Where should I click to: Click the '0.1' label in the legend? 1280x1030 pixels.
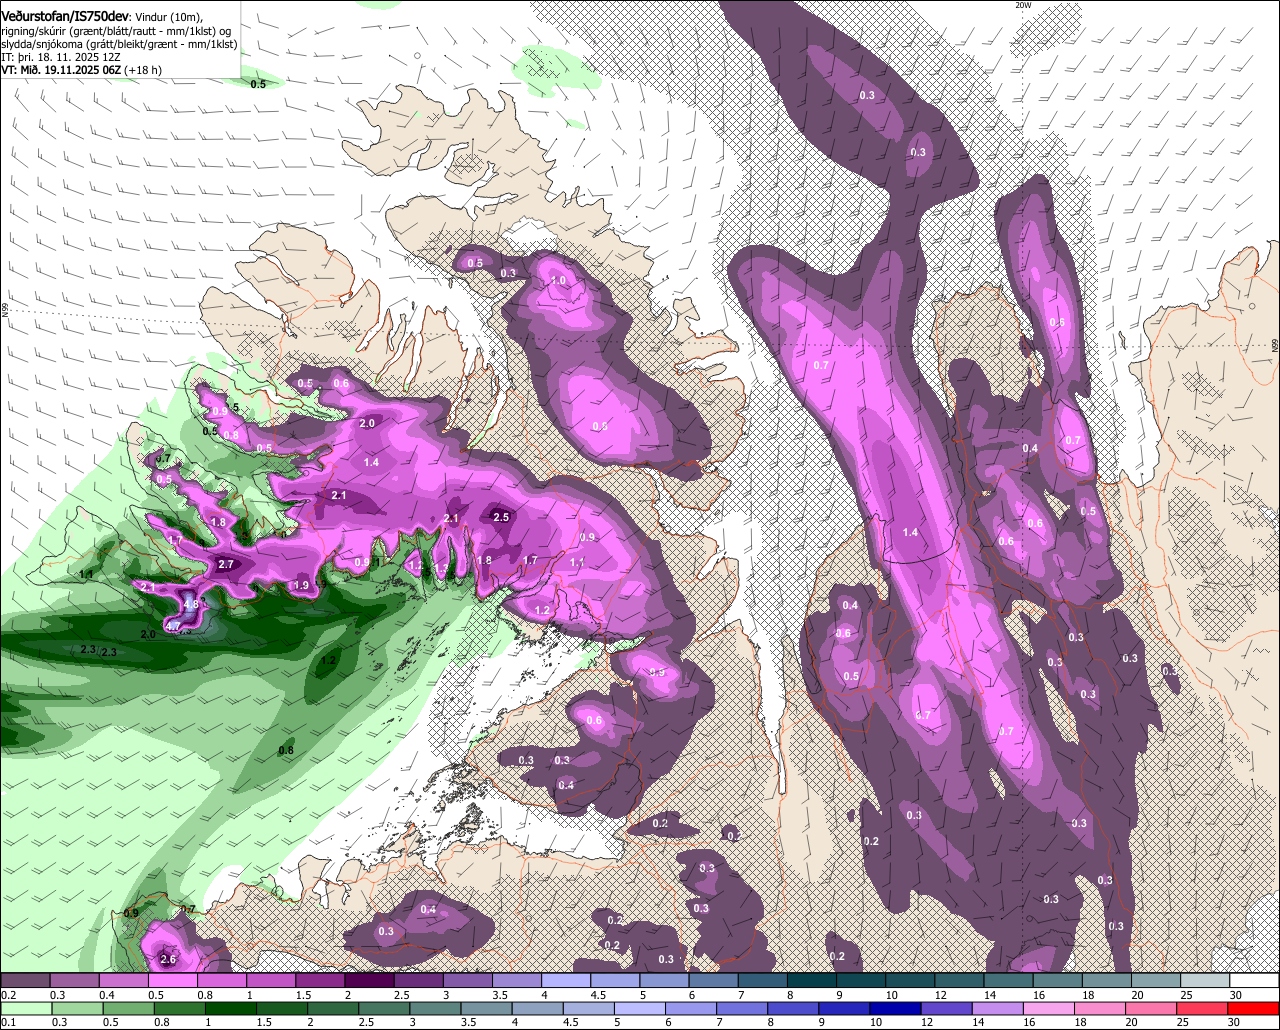click(8, 1023)
